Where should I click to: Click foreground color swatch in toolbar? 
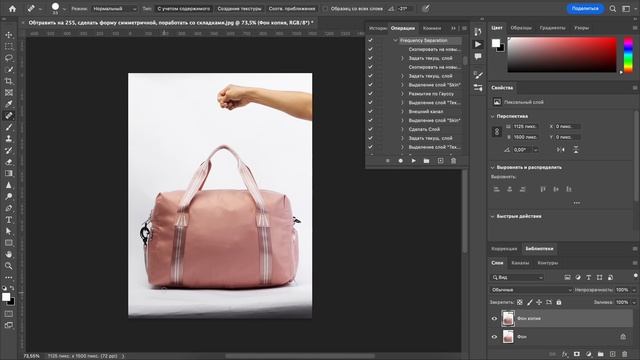pos(6,297)
